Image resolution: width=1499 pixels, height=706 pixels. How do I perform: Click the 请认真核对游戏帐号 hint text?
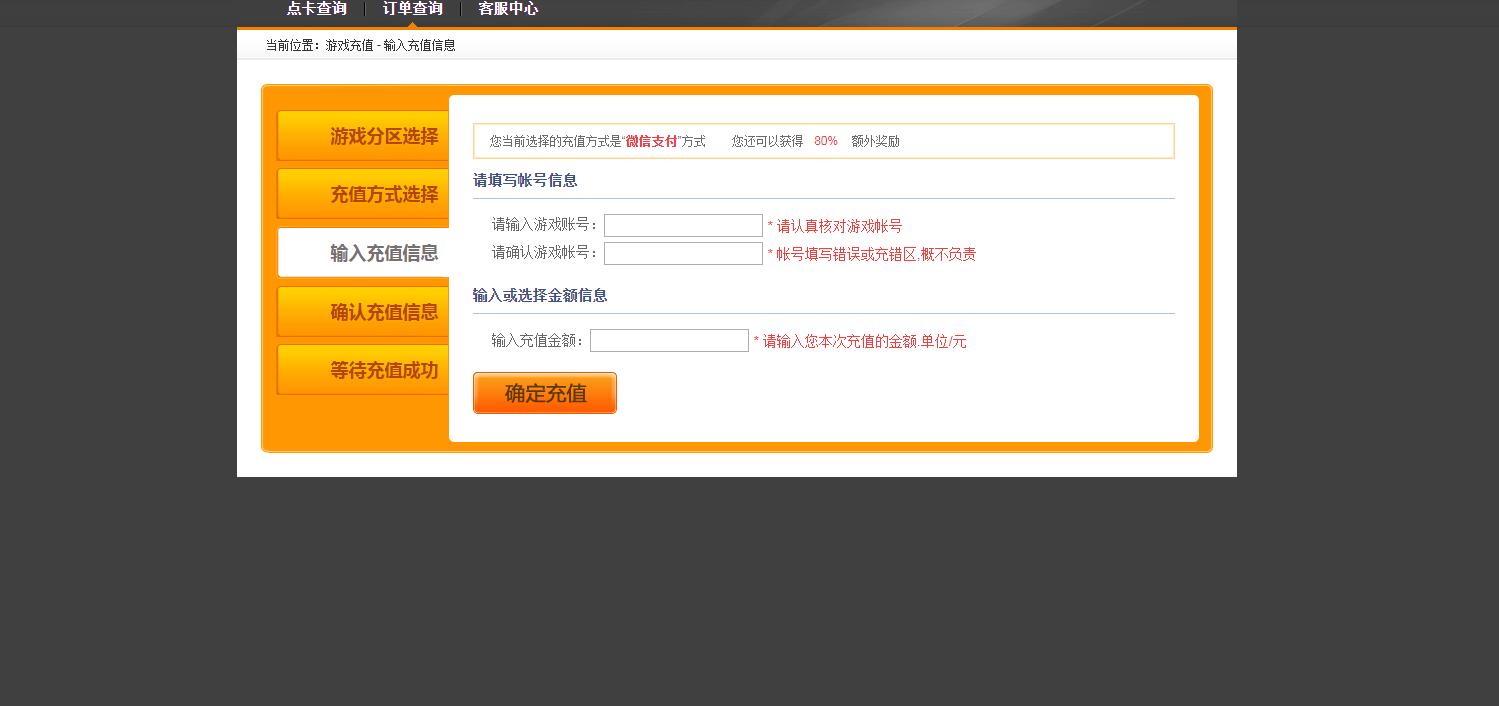tap(838, 227)
